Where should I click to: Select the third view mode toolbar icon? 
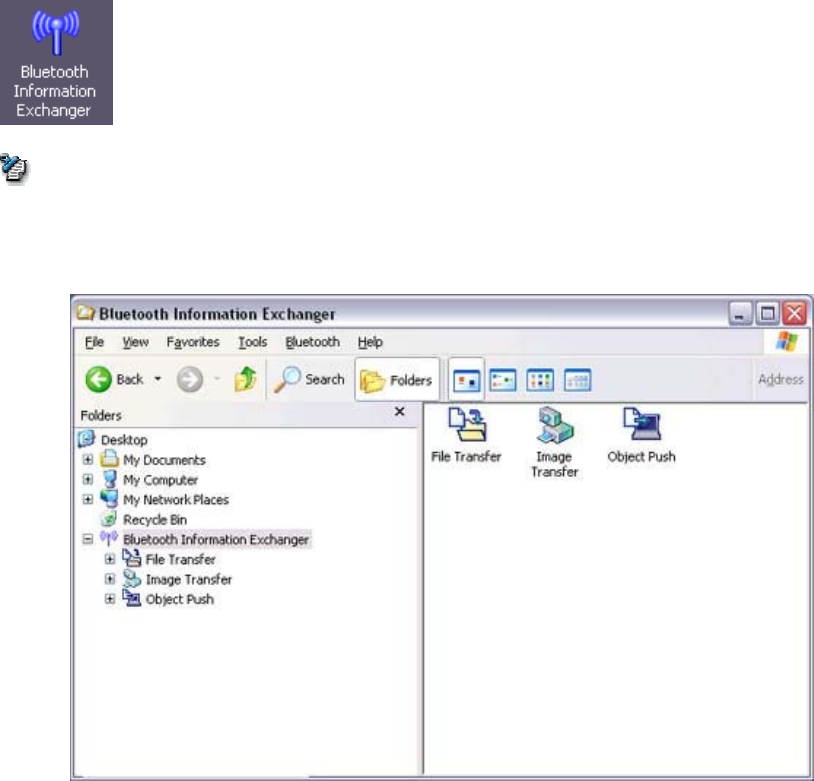click(540, 380)
